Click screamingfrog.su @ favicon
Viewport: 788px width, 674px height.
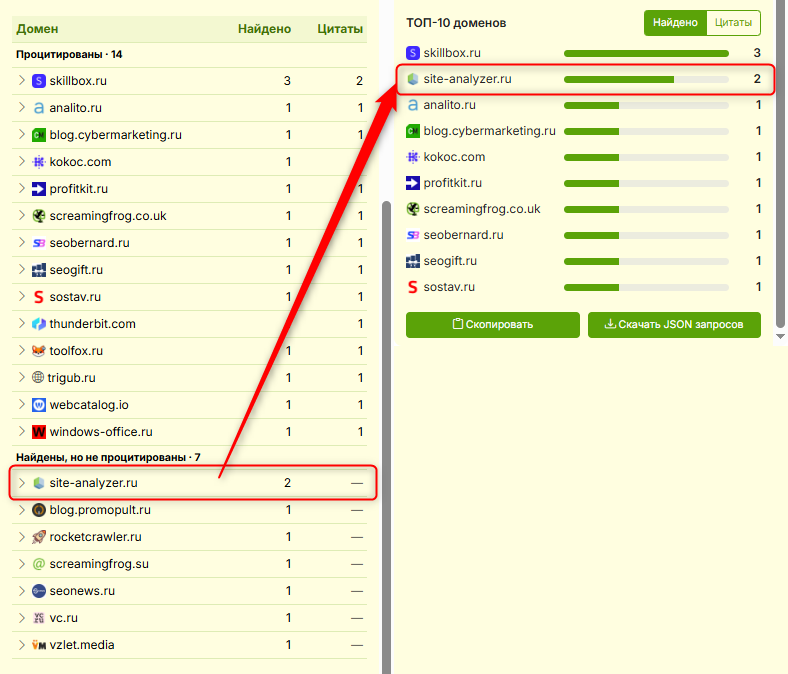(x=39, y=564)
